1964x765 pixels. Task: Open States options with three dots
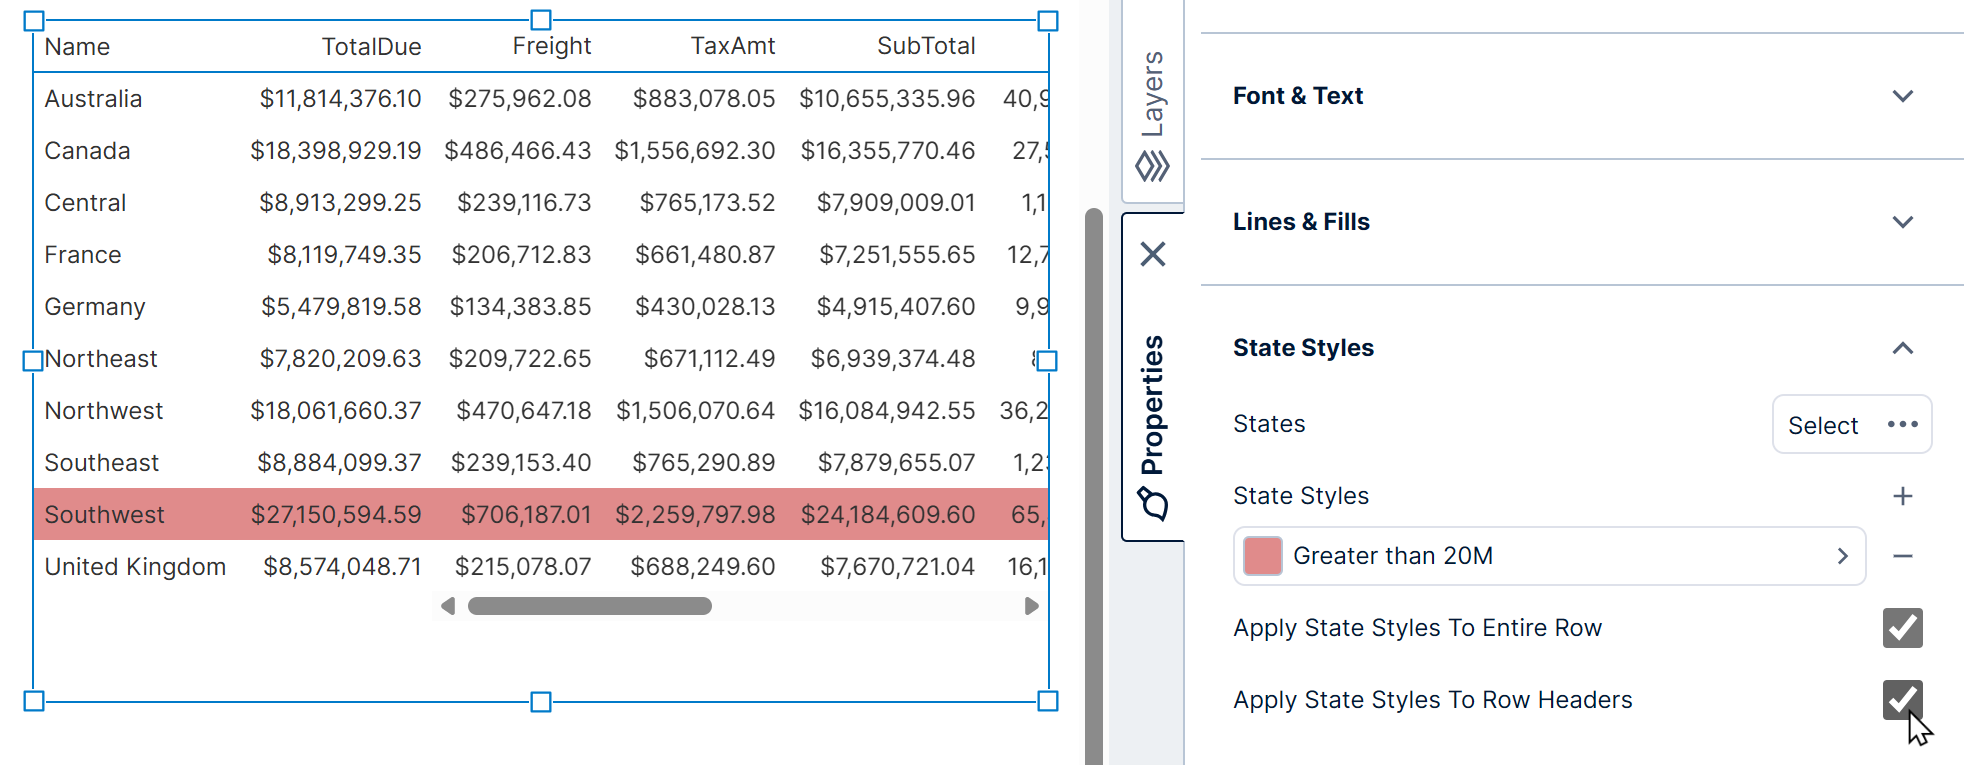coord(1902,424)
